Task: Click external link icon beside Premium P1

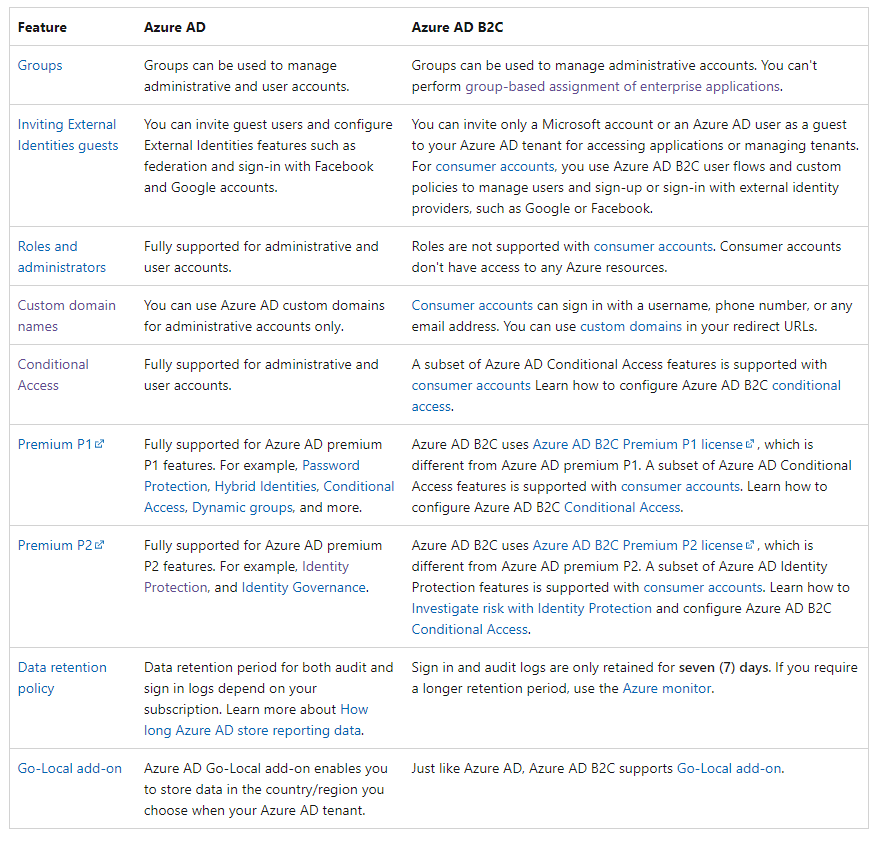Action: (x=100, y=444)
